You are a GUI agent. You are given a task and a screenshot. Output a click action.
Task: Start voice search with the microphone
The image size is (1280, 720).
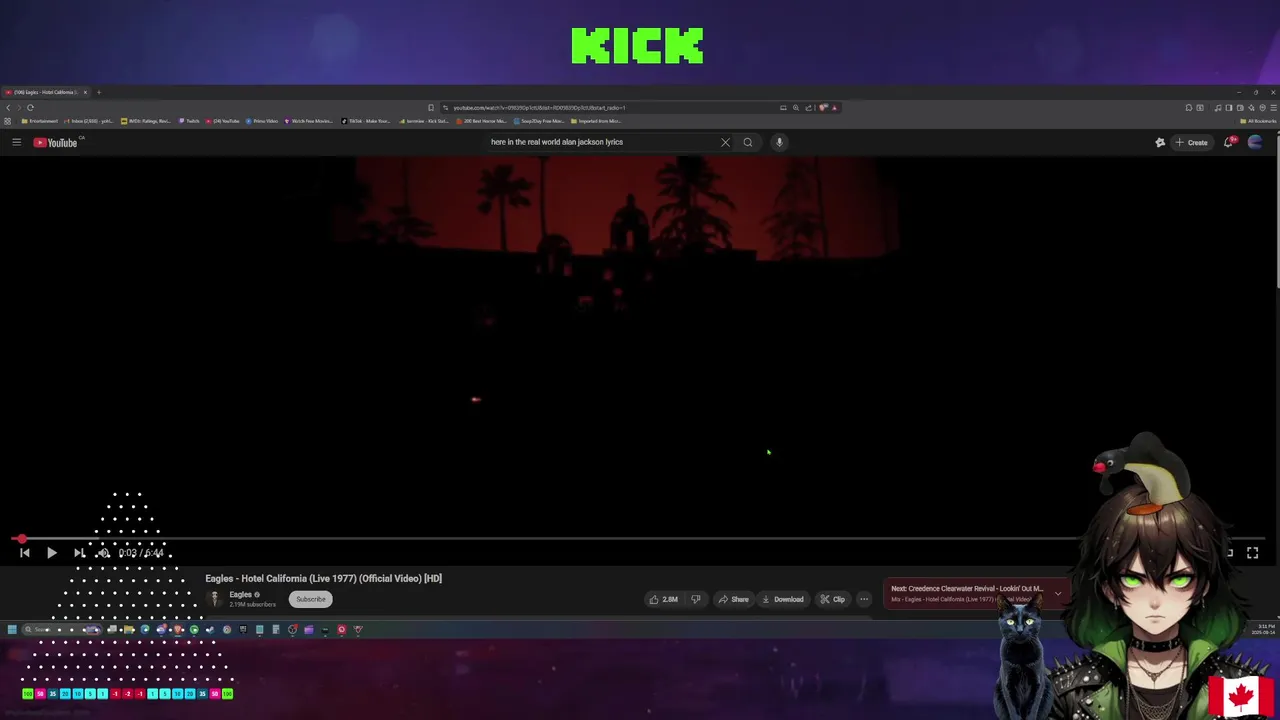779,142
